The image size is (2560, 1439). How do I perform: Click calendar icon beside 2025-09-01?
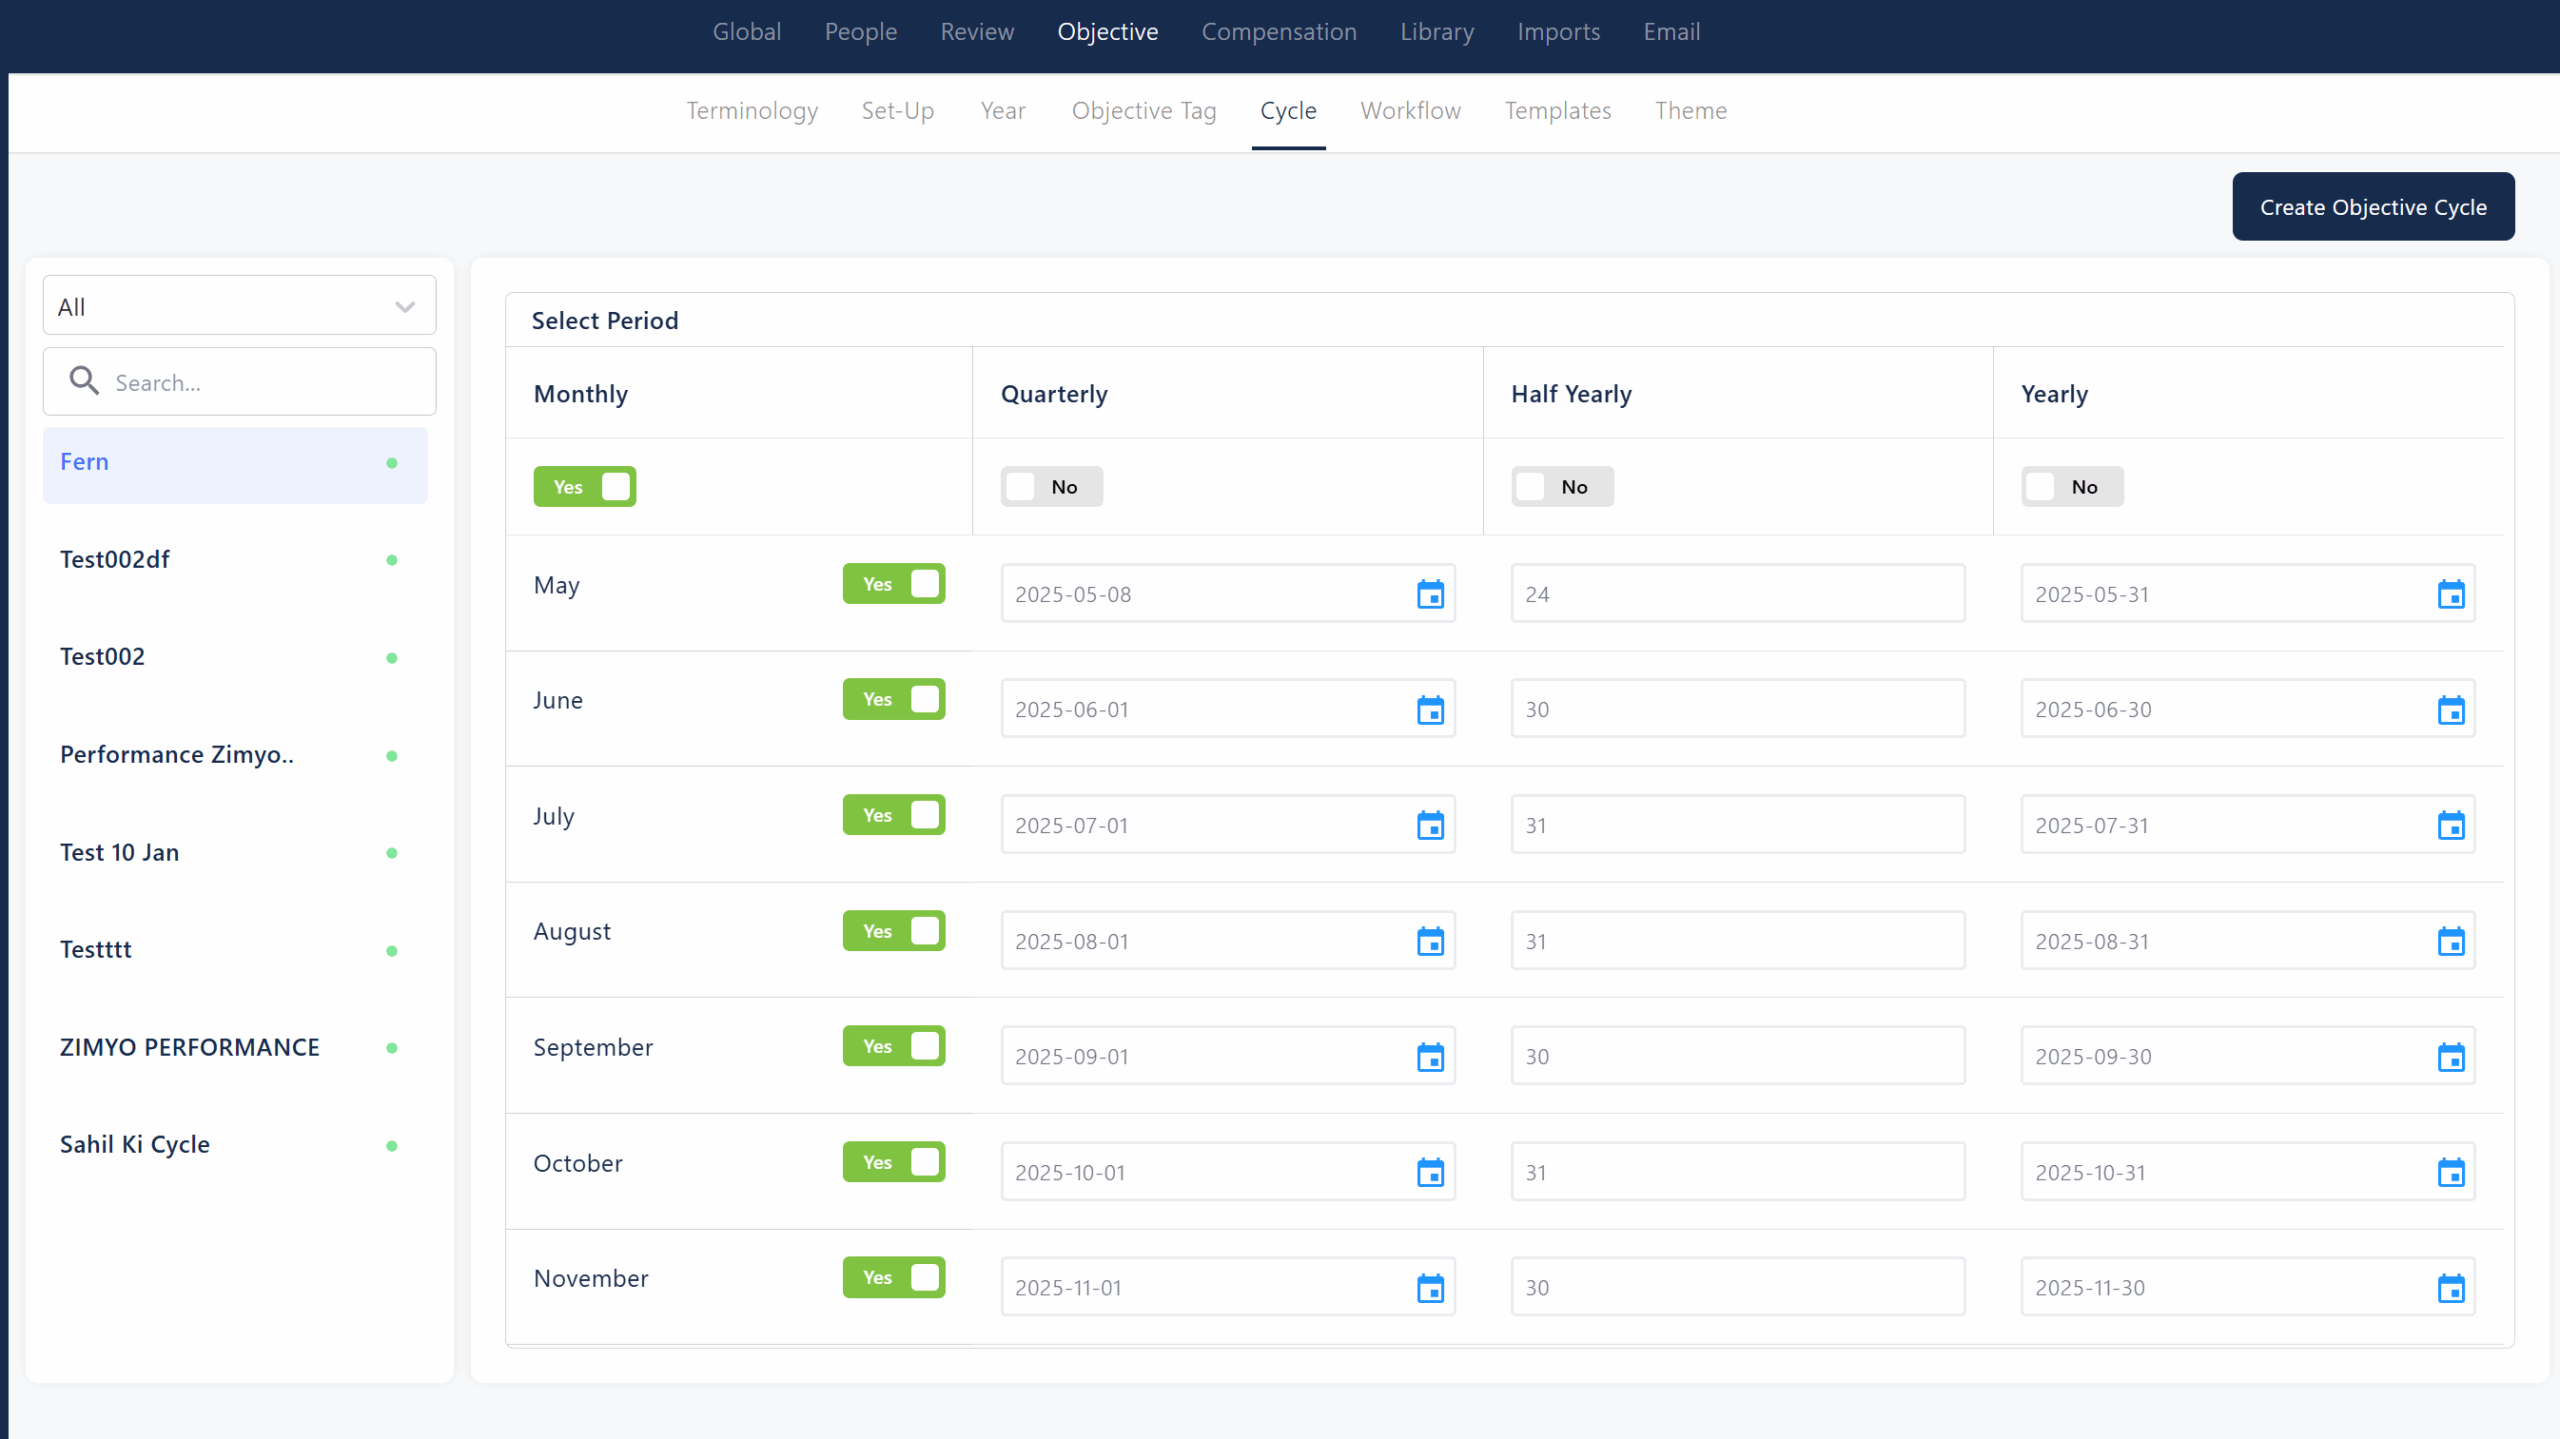click(1430, 1057)
